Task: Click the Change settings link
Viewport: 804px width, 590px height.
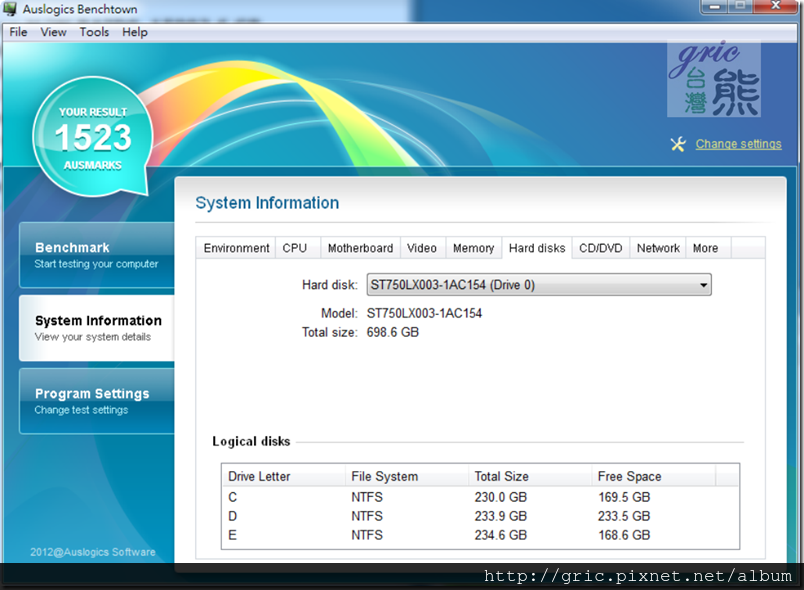Action: (x=738, y=144)
